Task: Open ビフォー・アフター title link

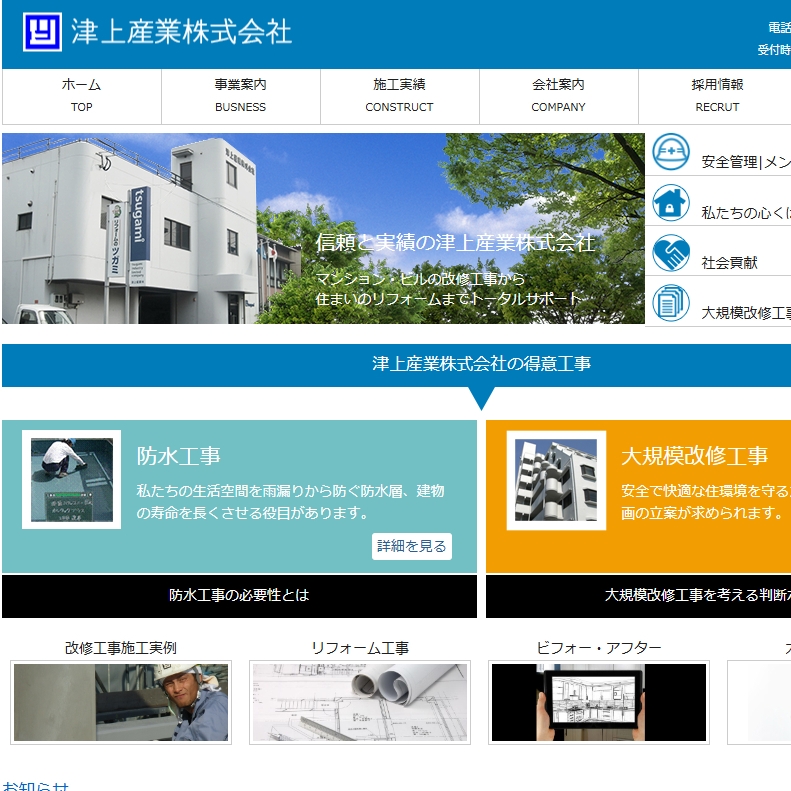Action: coord(599,648)
